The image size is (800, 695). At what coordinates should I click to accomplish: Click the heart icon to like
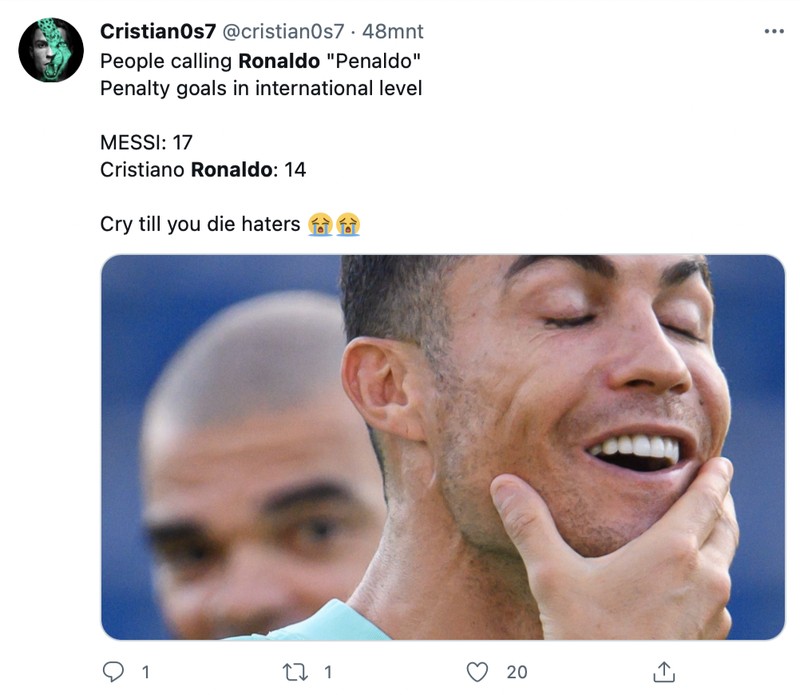[x=480, y=672]
